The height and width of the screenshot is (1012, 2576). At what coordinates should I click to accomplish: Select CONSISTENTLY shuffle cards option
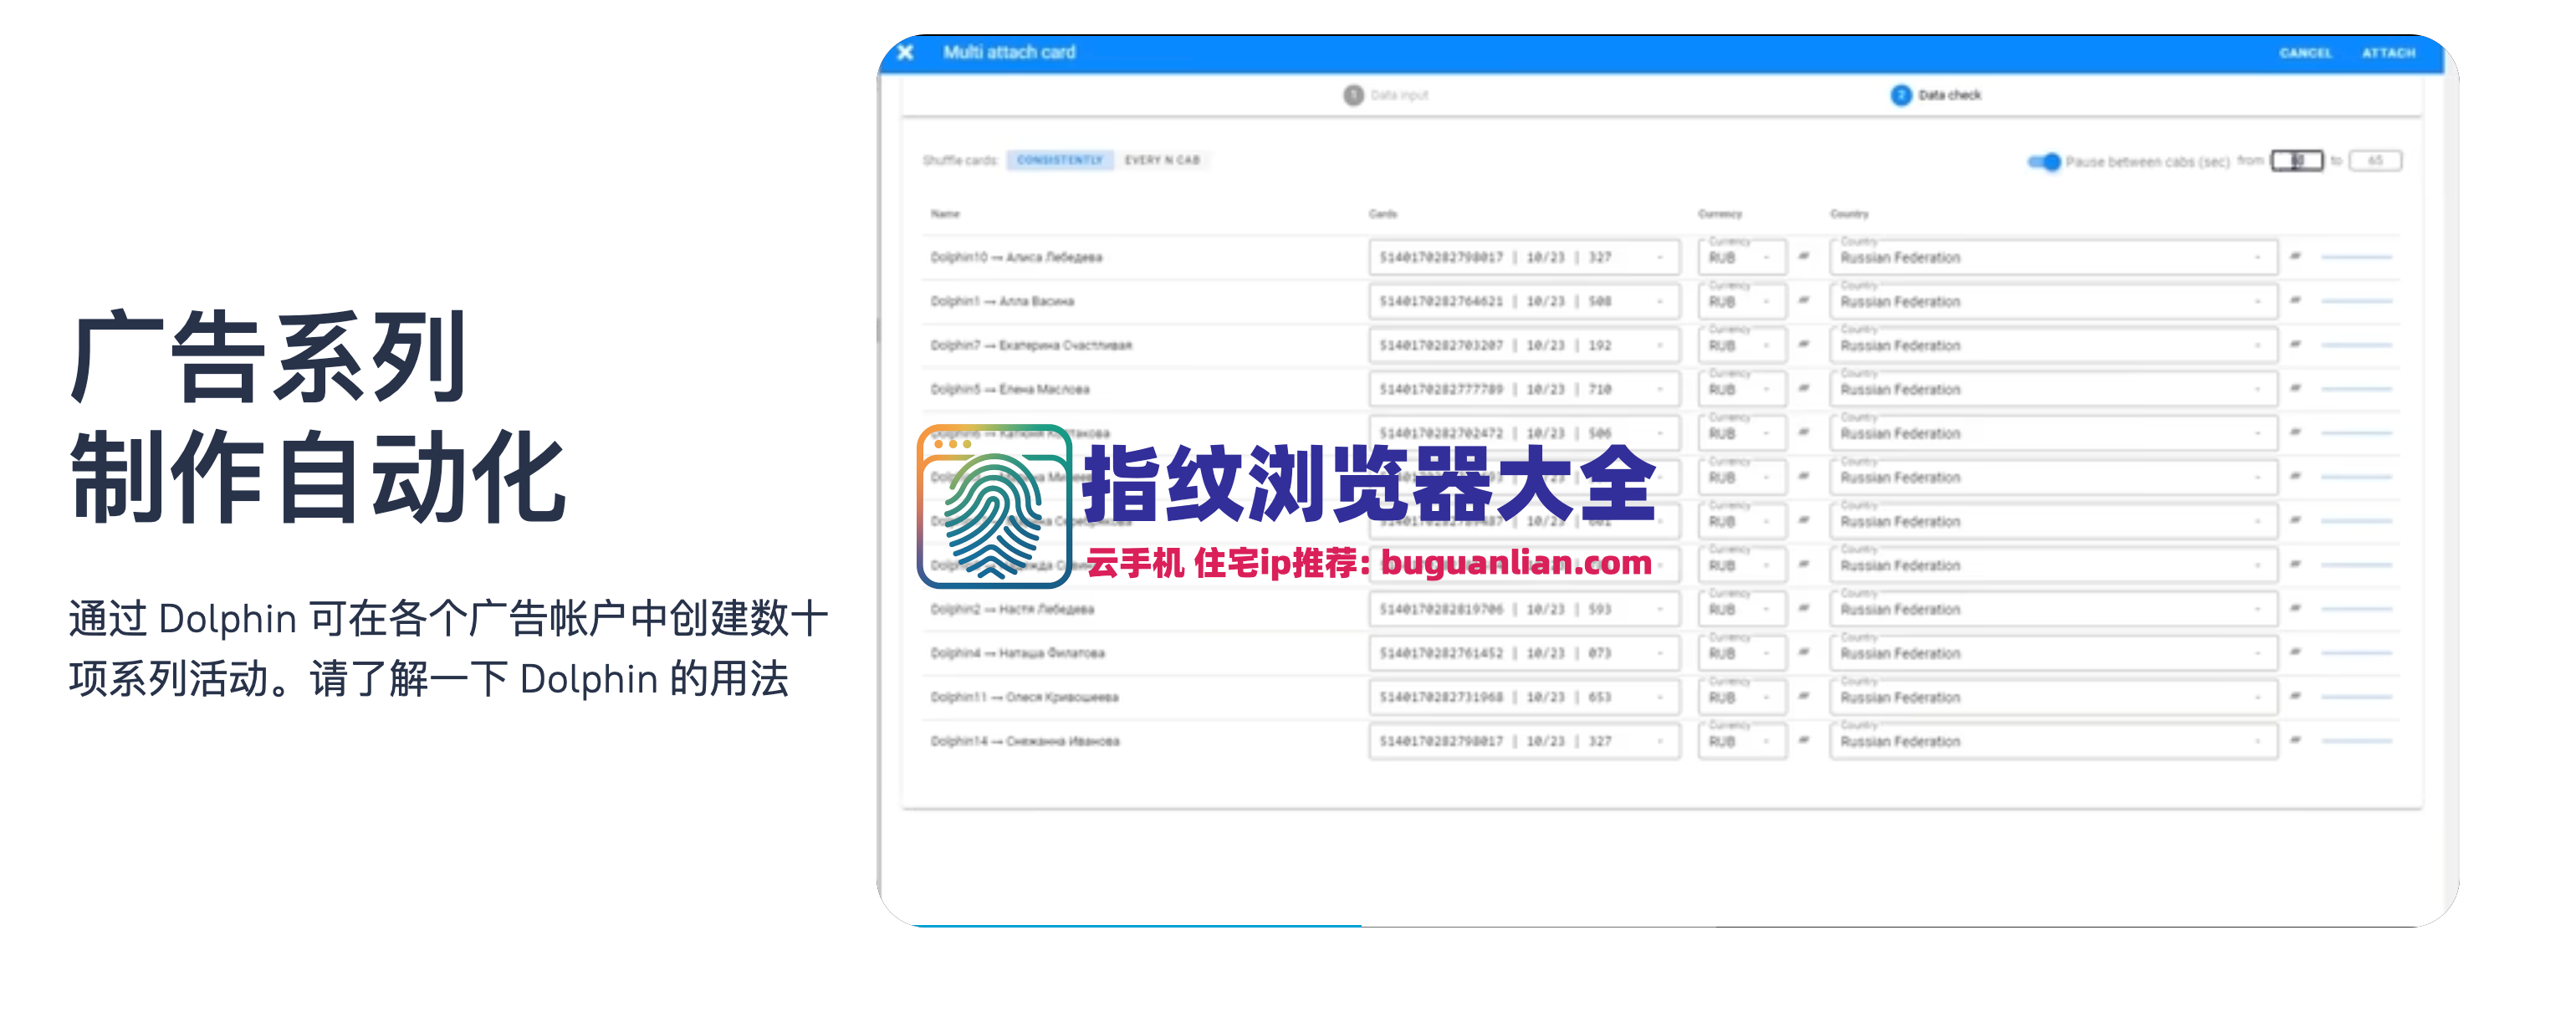click(x=1059, y=160)
